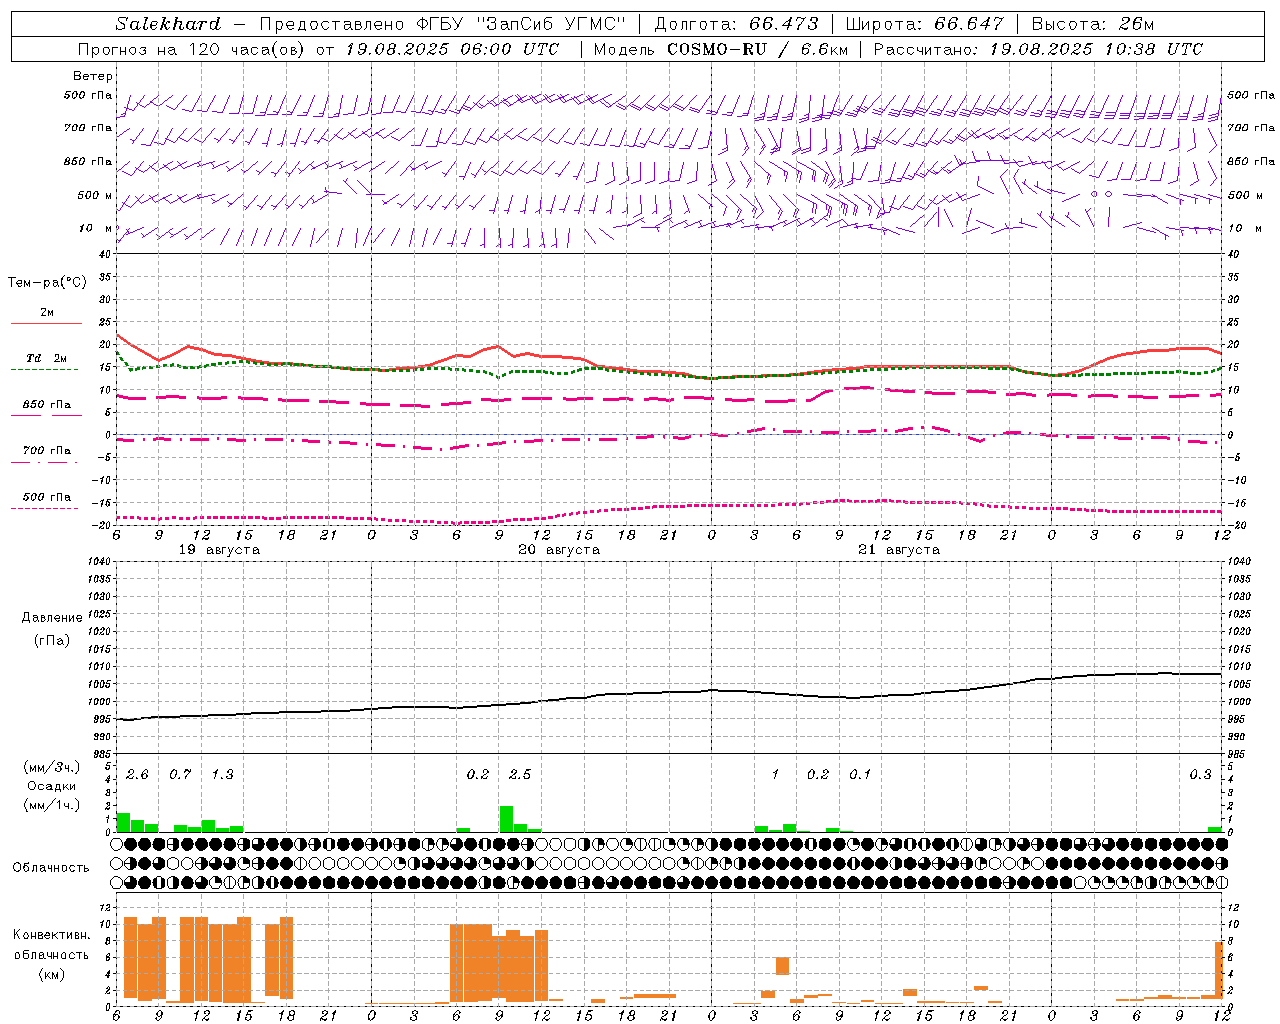Click the '21 августа' date label

point(899,550)
